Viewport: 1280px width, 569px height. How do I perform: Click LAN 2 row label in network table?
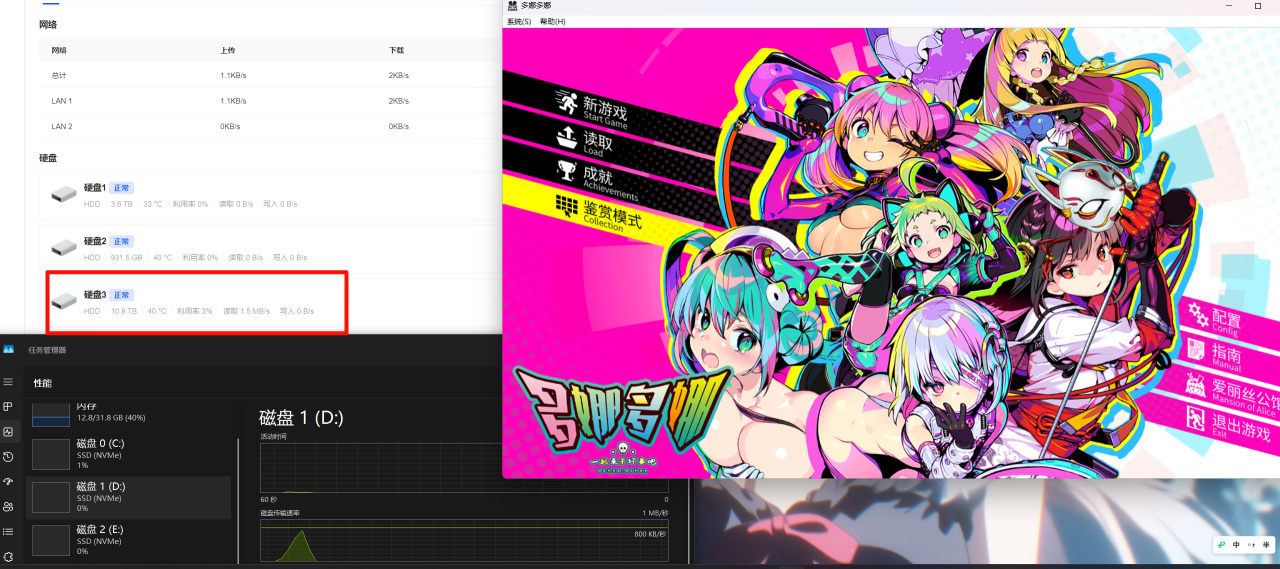coord(62,127)
